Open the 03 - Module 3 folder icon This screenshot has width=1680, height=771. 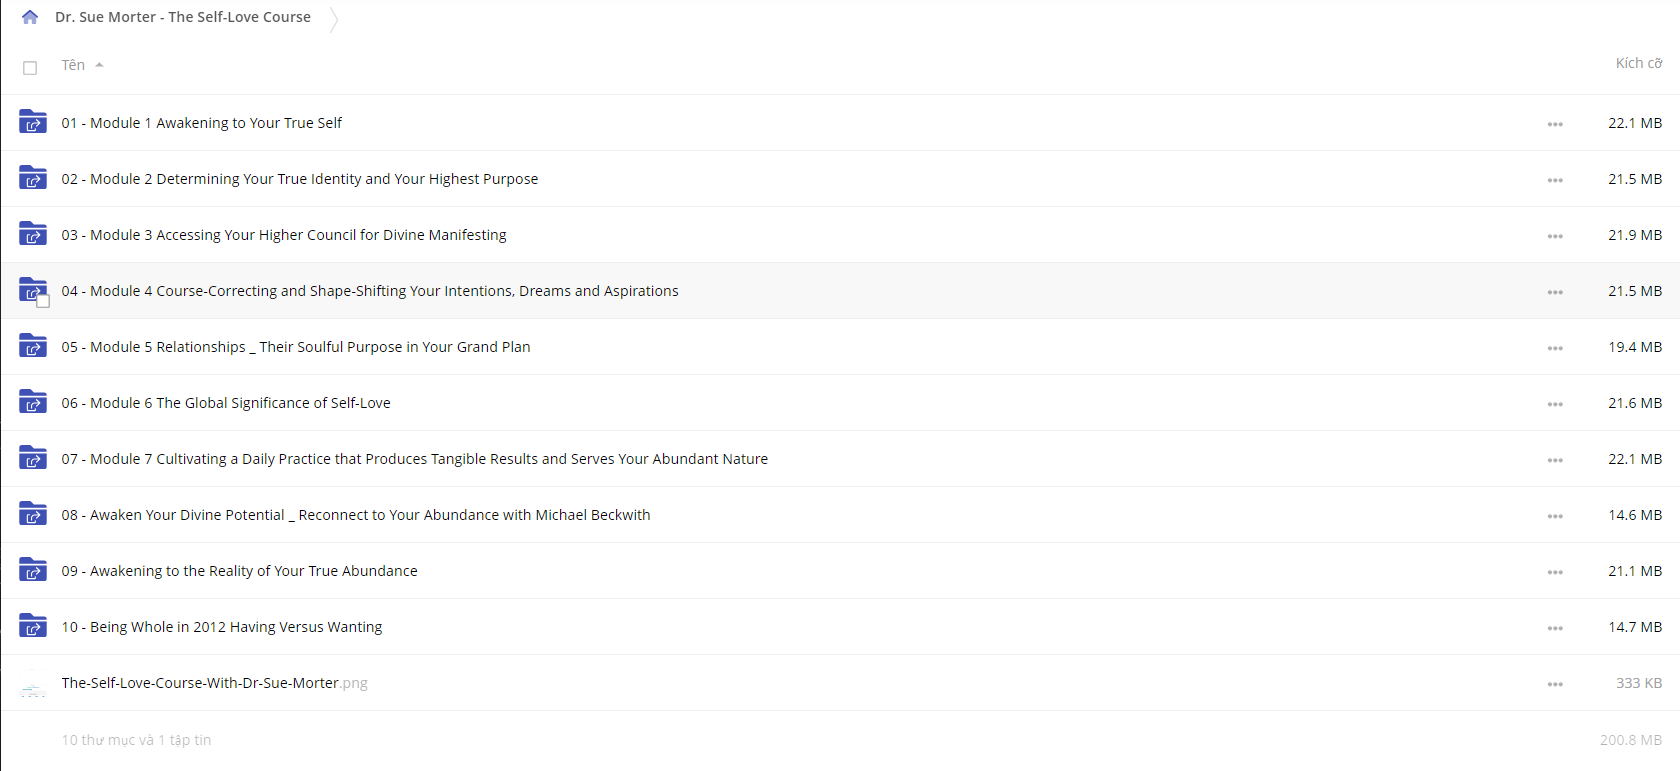[33, 234]
